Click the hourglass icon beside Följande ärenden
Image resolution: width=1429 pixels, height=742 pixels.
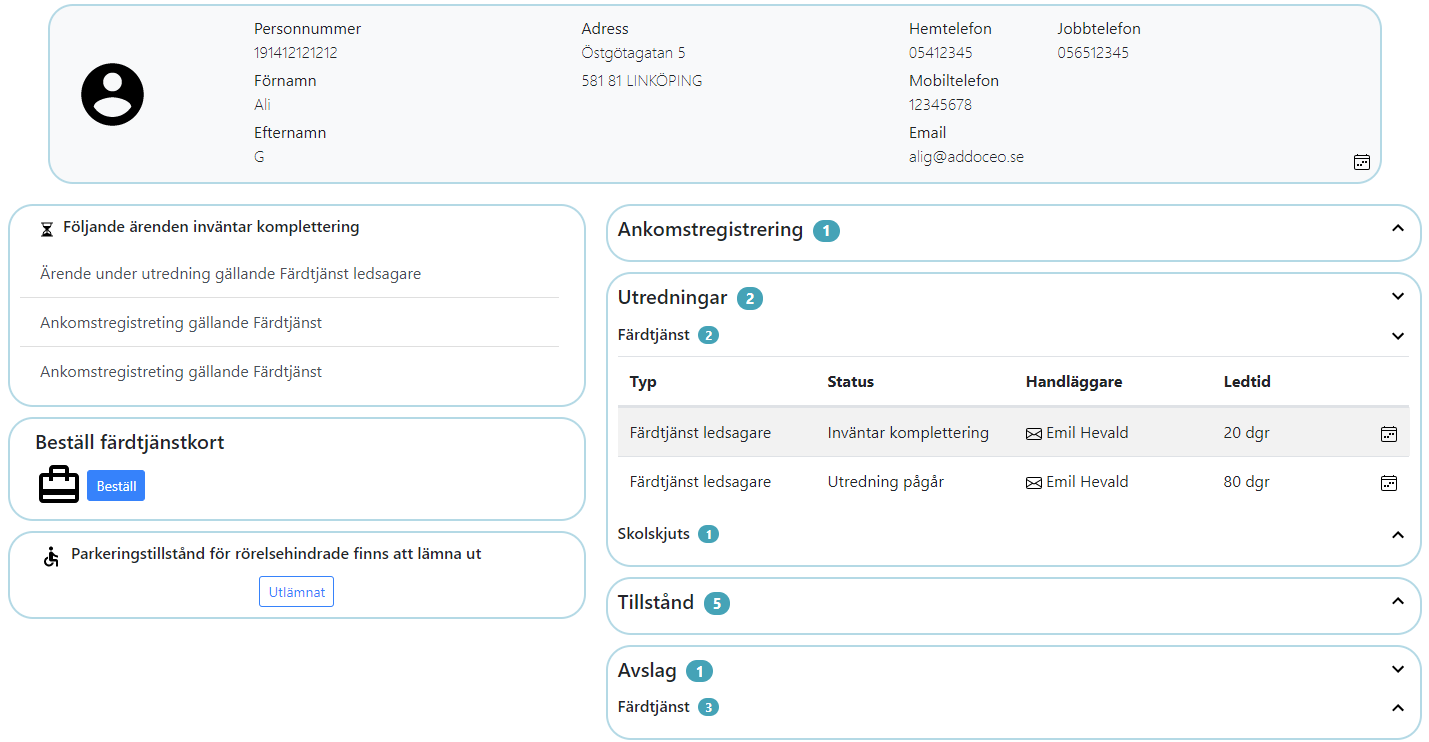(x=47, y=229)
